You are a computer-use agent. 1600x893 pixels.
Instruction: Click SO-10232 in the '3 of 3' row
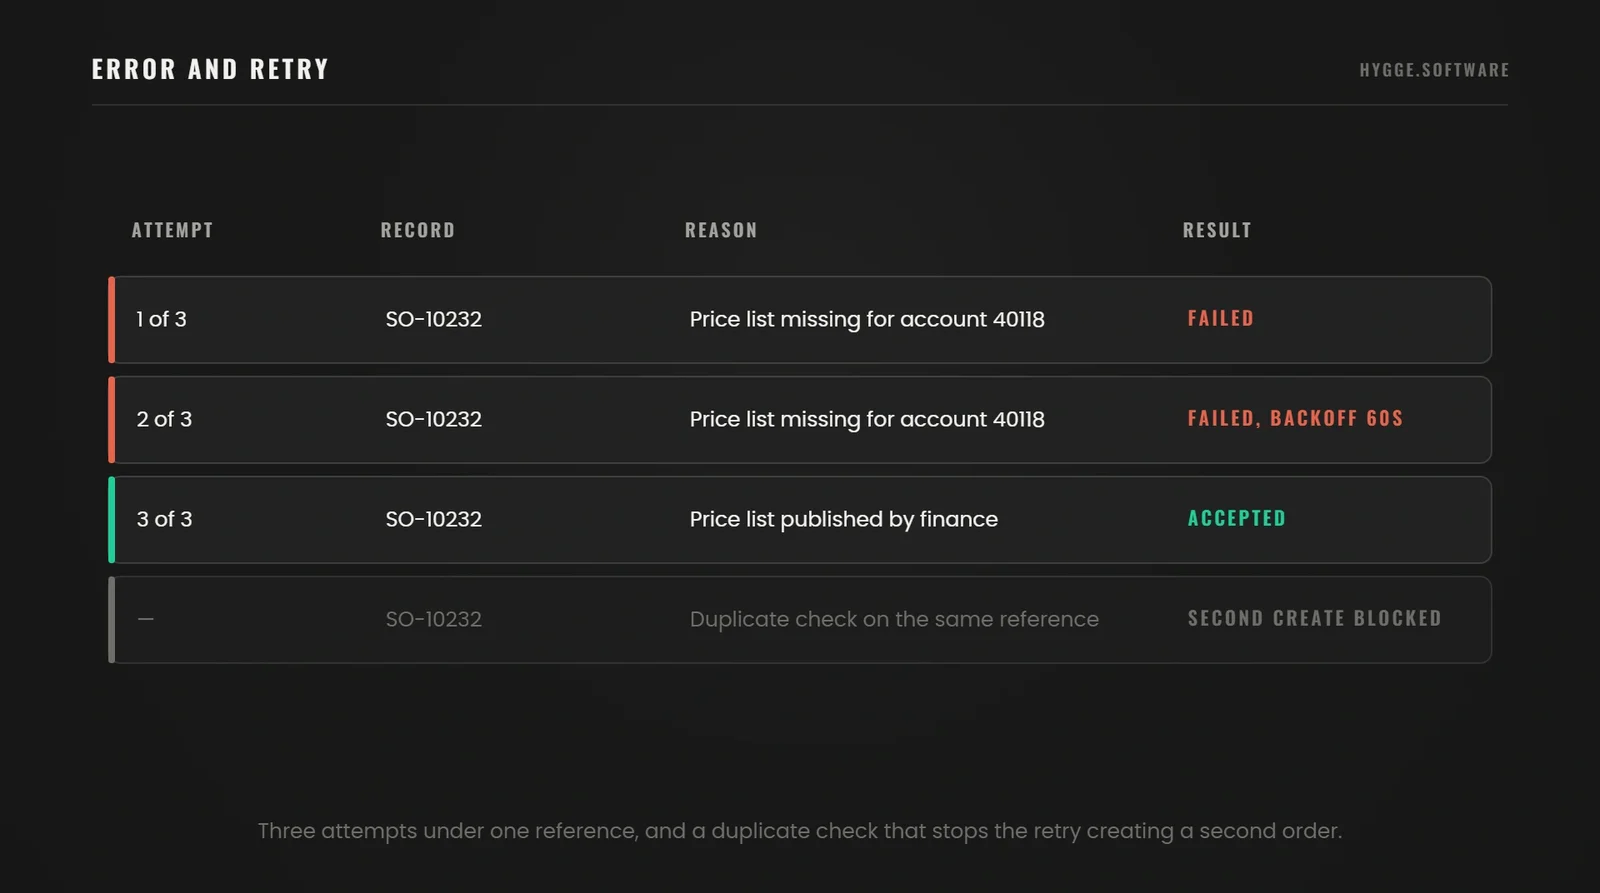point(434,519)
